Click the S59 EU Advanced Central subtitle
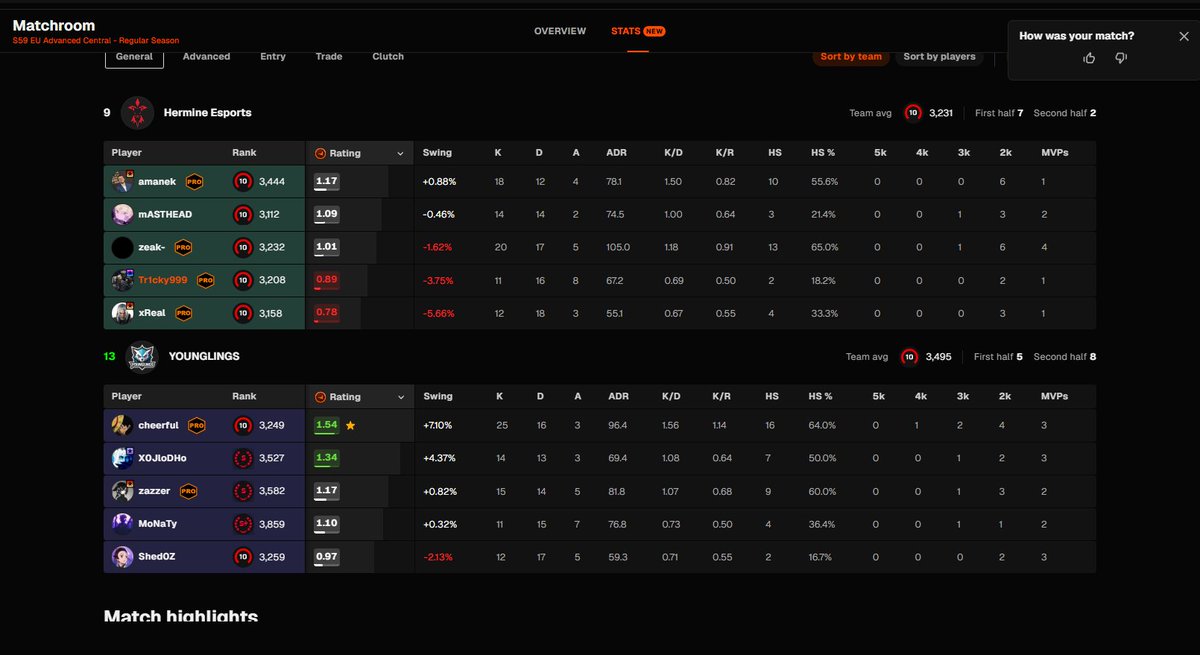The height and width of the screenshot is (655, 1200). pos(96,41)
